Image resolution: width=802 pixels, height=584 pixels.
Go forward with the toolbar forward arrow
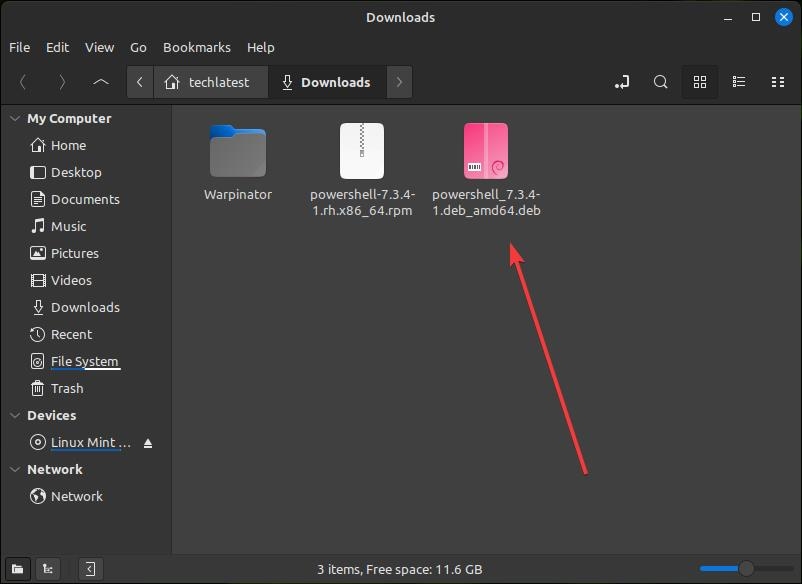point(62,82)
